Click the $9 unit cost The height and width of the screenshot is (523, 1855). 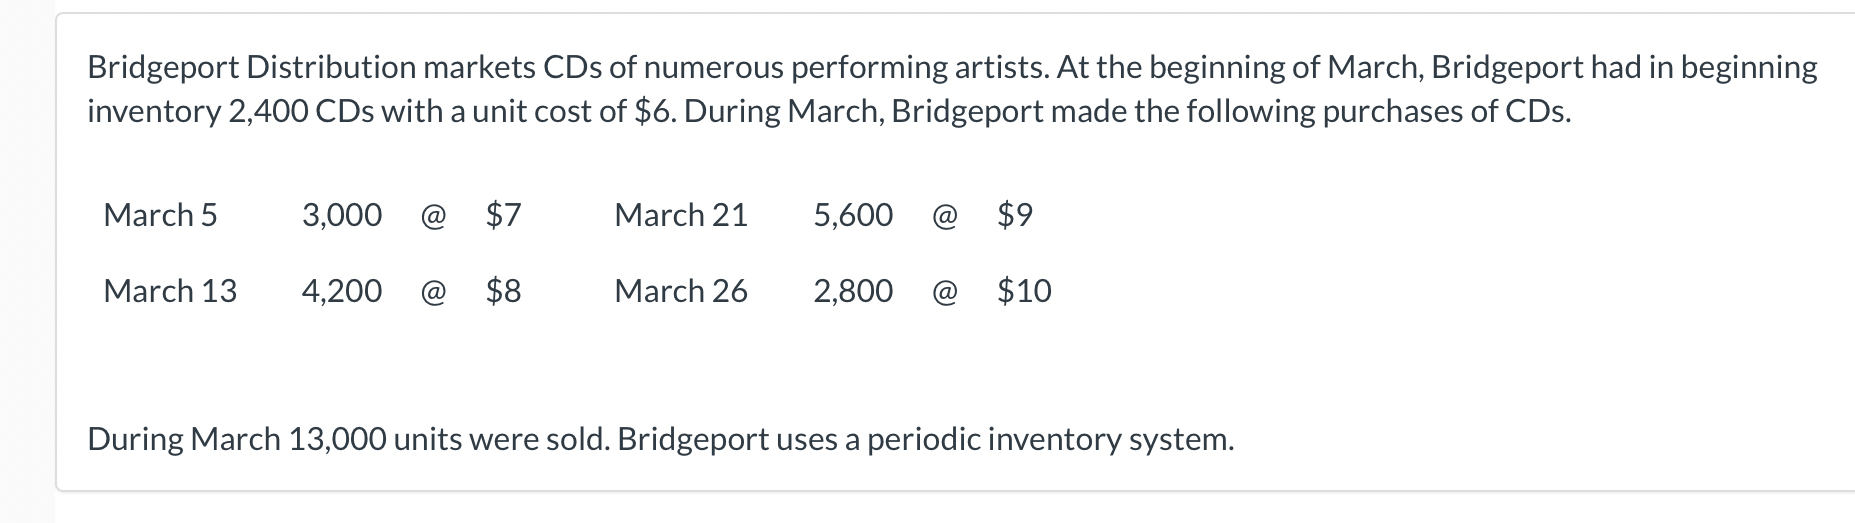1015,215
